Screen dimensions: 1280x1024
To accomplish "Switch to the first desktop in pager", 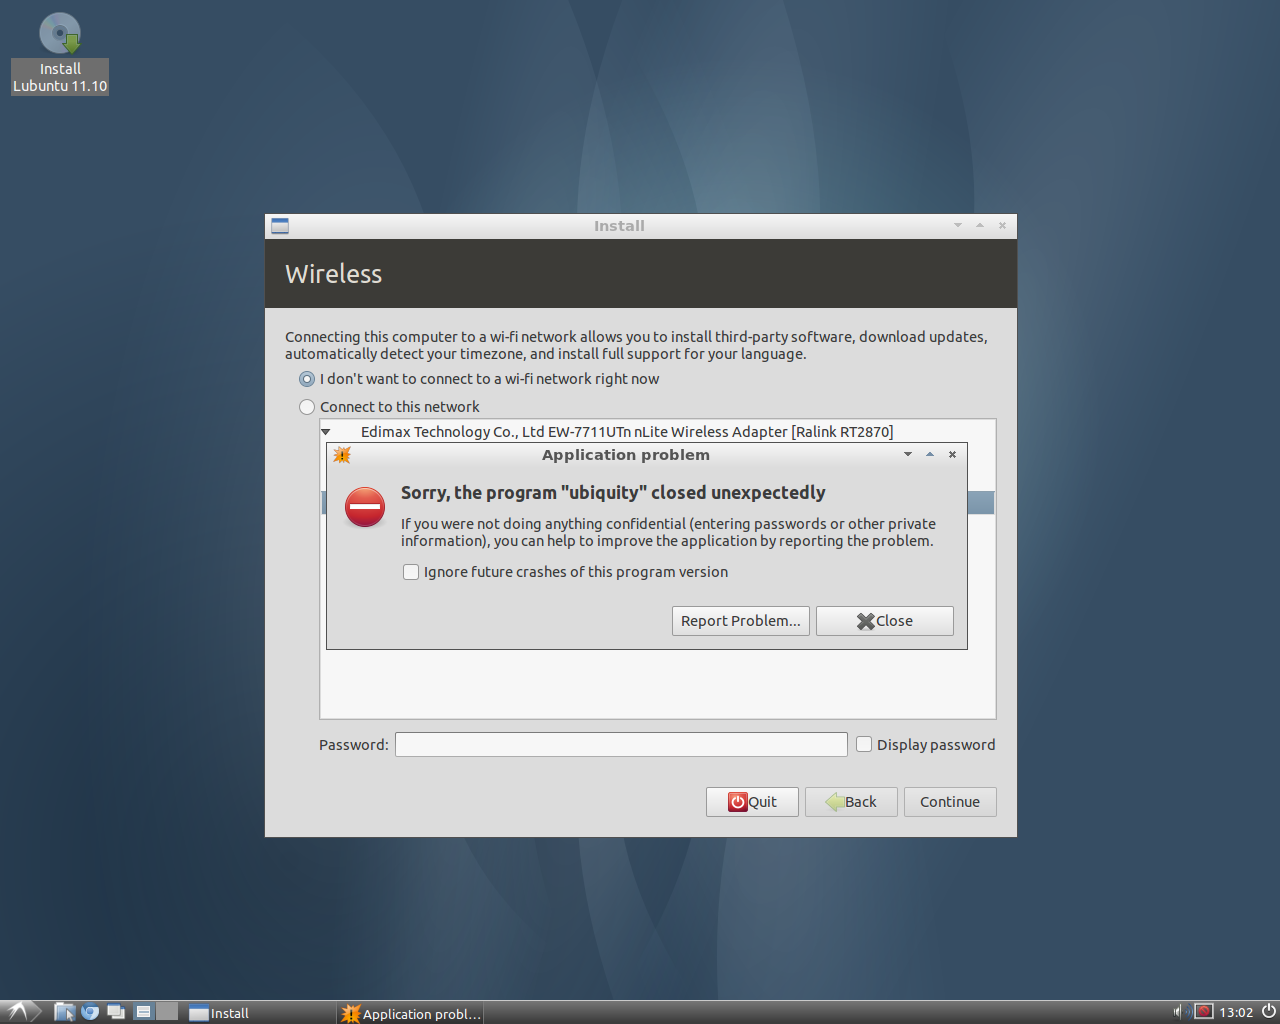I will (x=144, y=1012).
